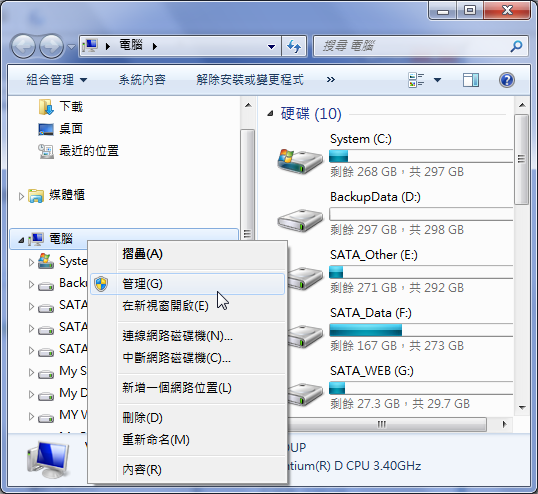Click the SATA_Data (F:) usage bar
The image size is (538, 494).
[421, 330]
